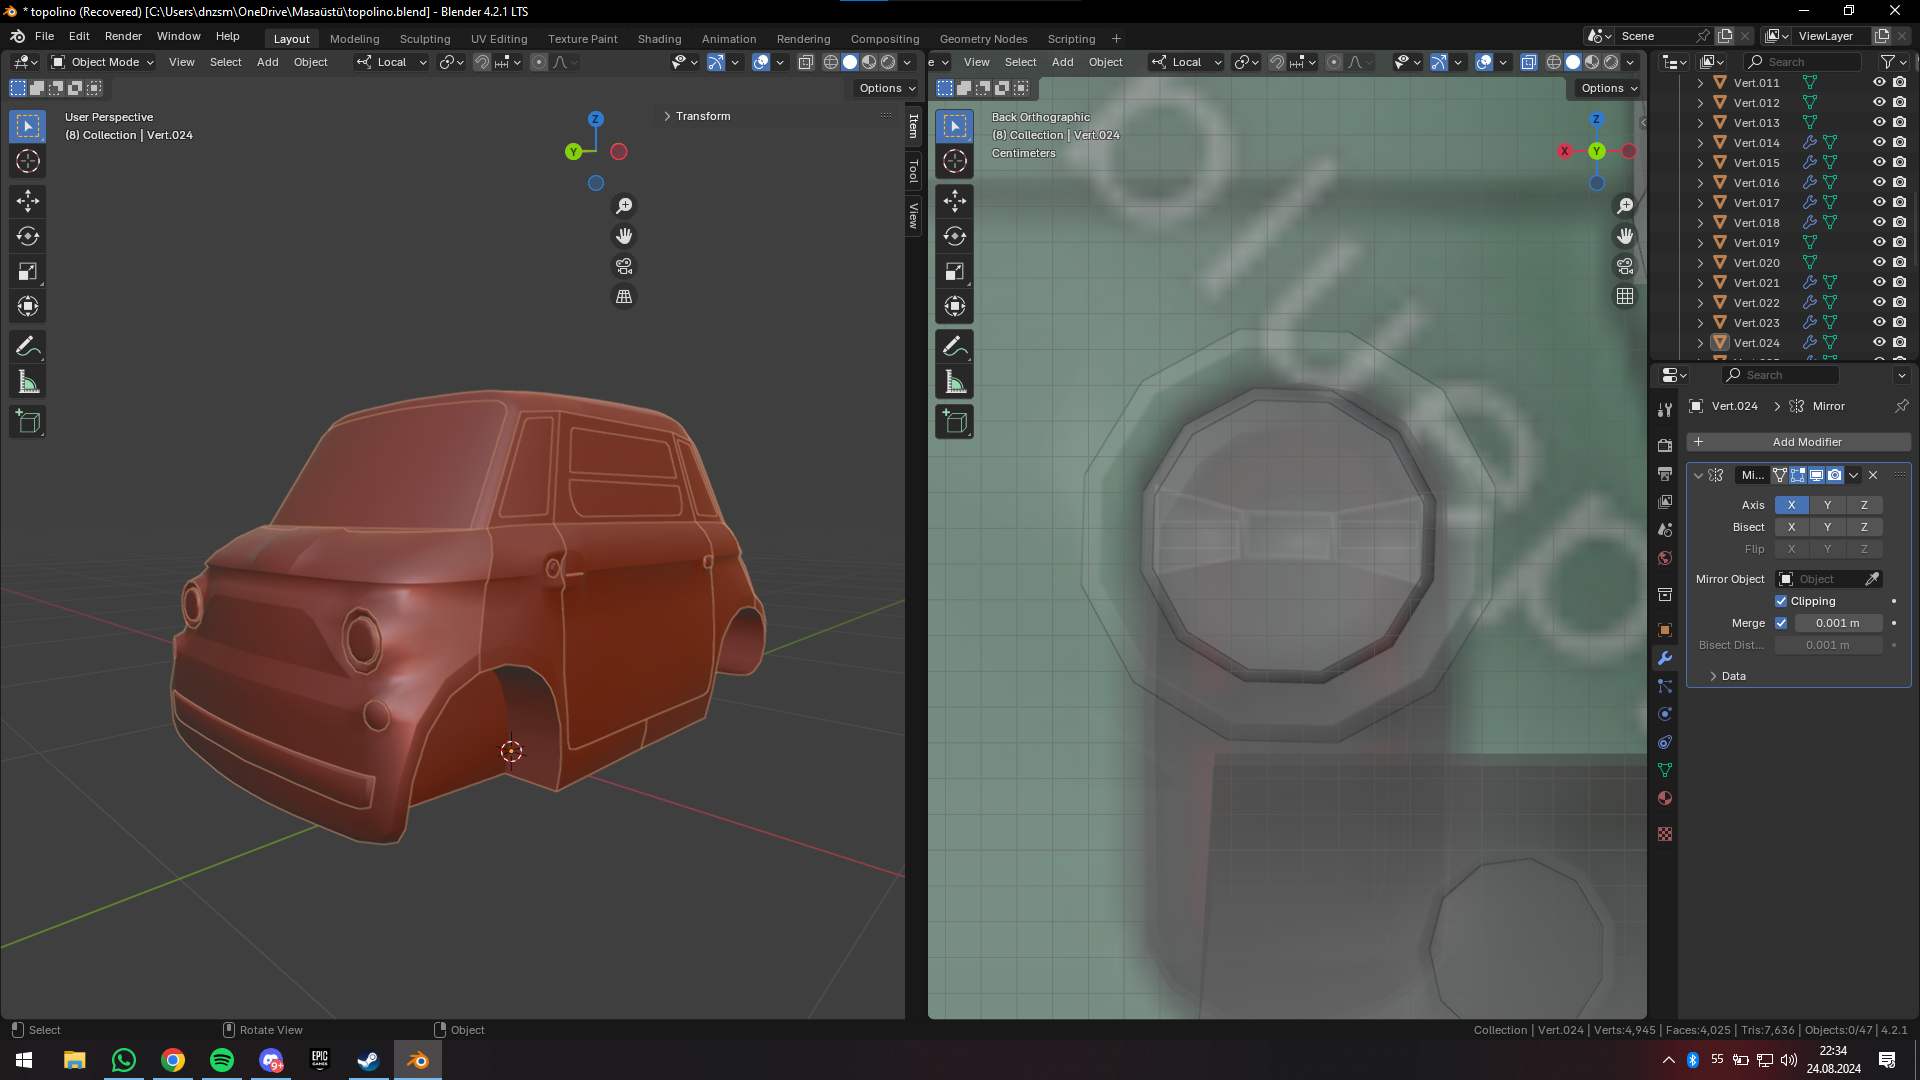1920x1080 pixels.
Task: Toggle camera view in left viewport
Action: point(624,266)
